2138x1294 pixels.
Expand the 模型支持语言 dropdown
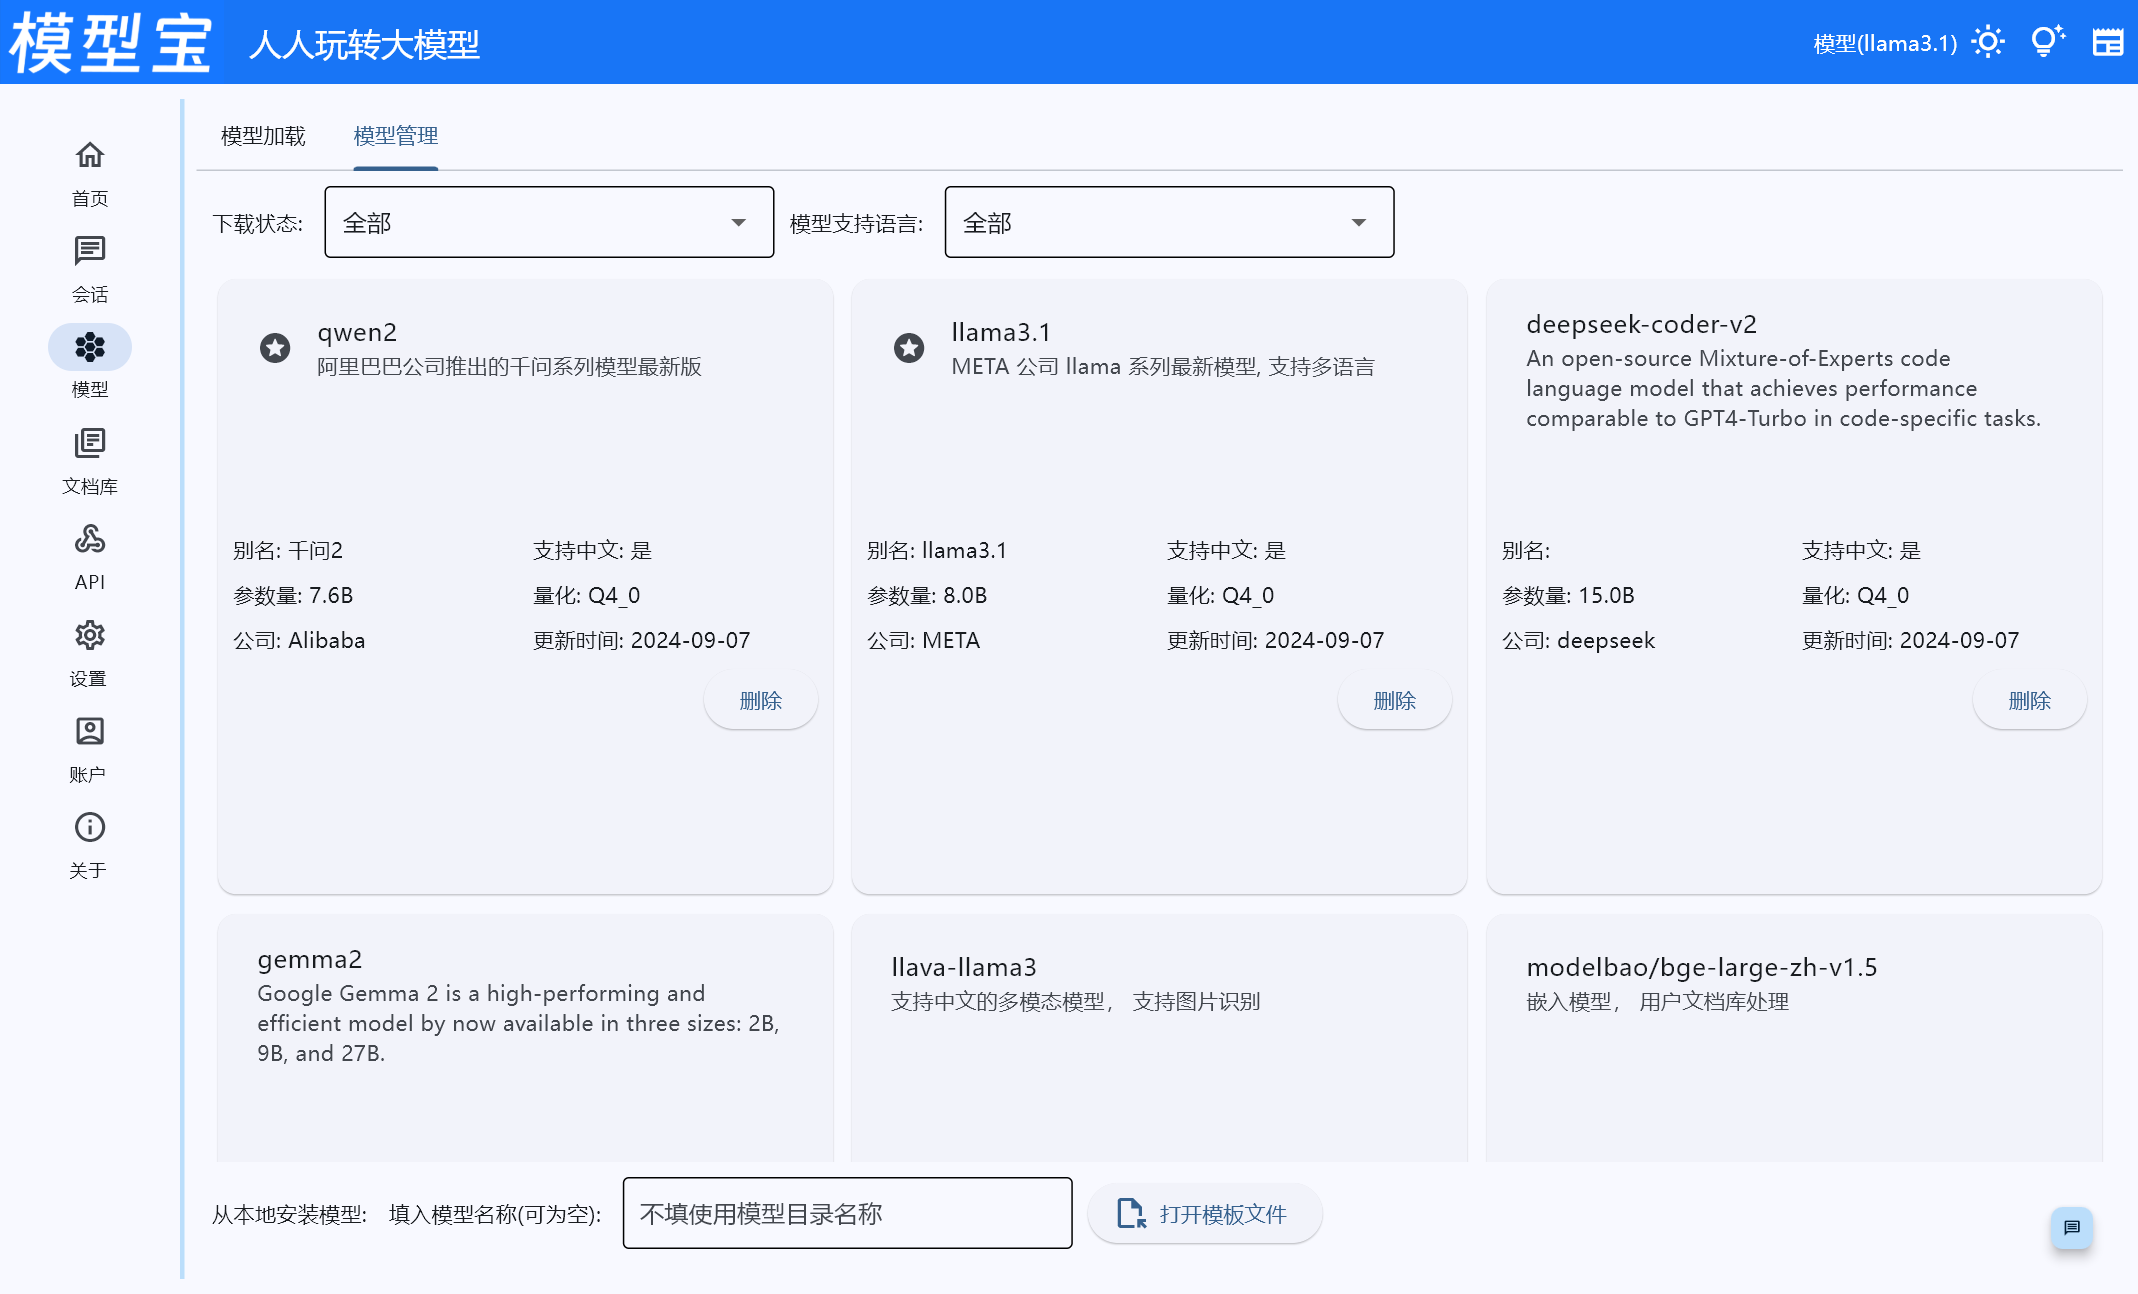click(1168, 222)
